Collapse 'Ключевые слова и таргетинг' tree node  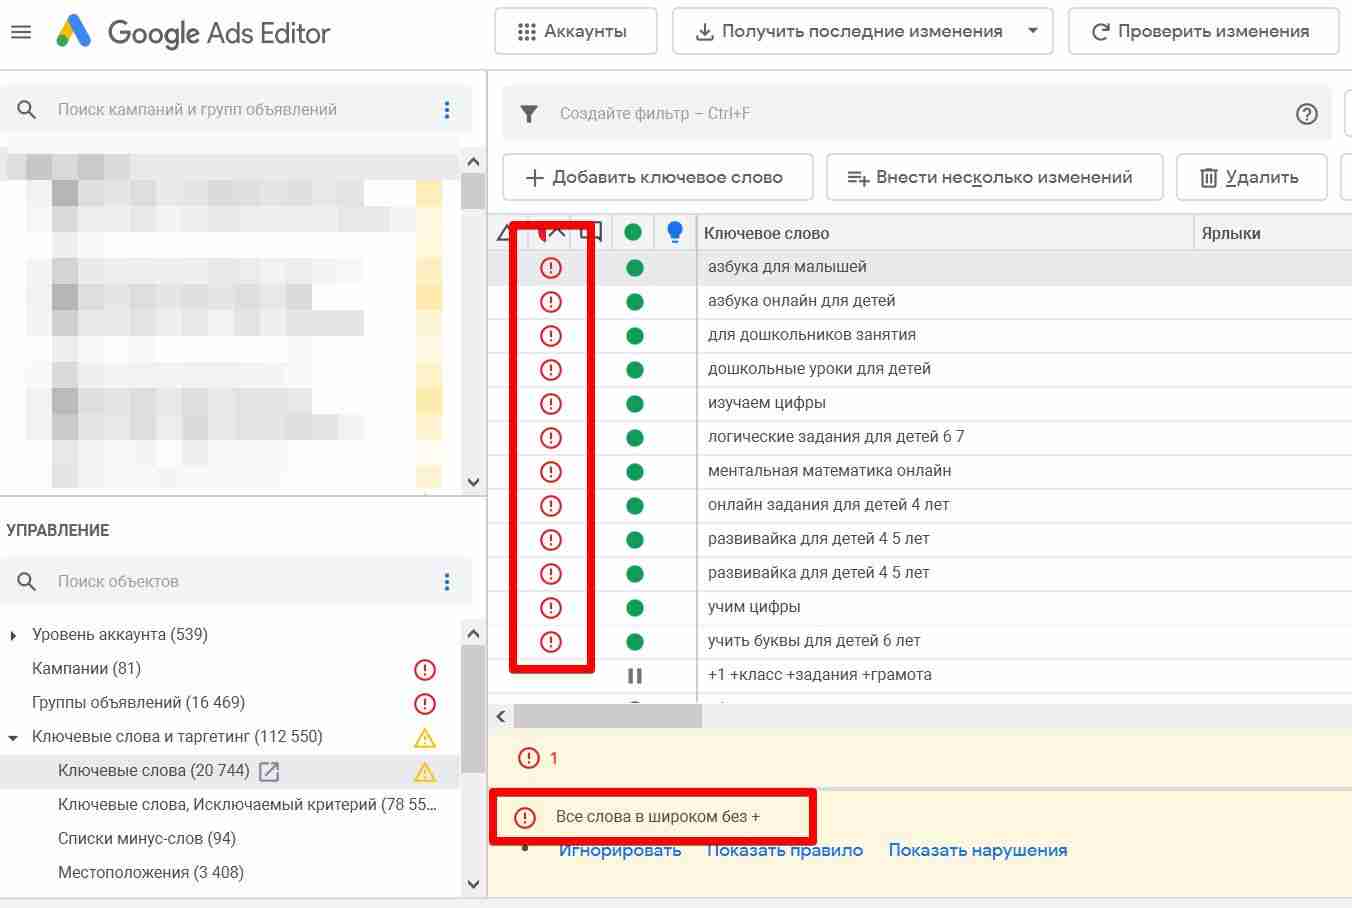(13, 738)
